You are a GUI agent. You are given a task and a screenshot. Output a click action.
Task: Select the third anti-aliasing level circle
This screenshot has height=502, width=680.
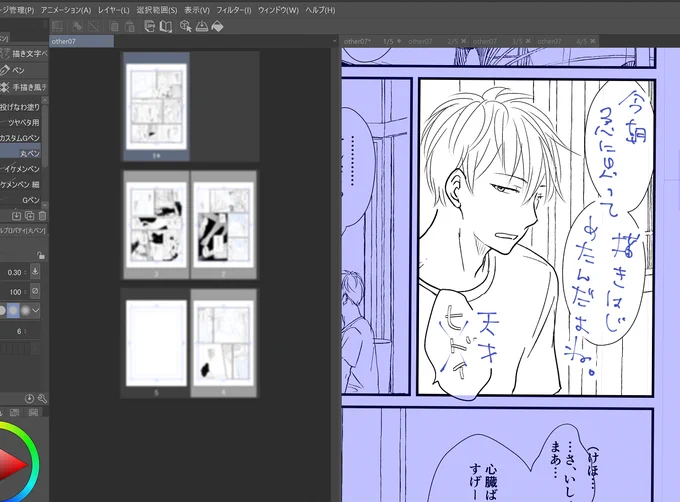pos(25,310)
